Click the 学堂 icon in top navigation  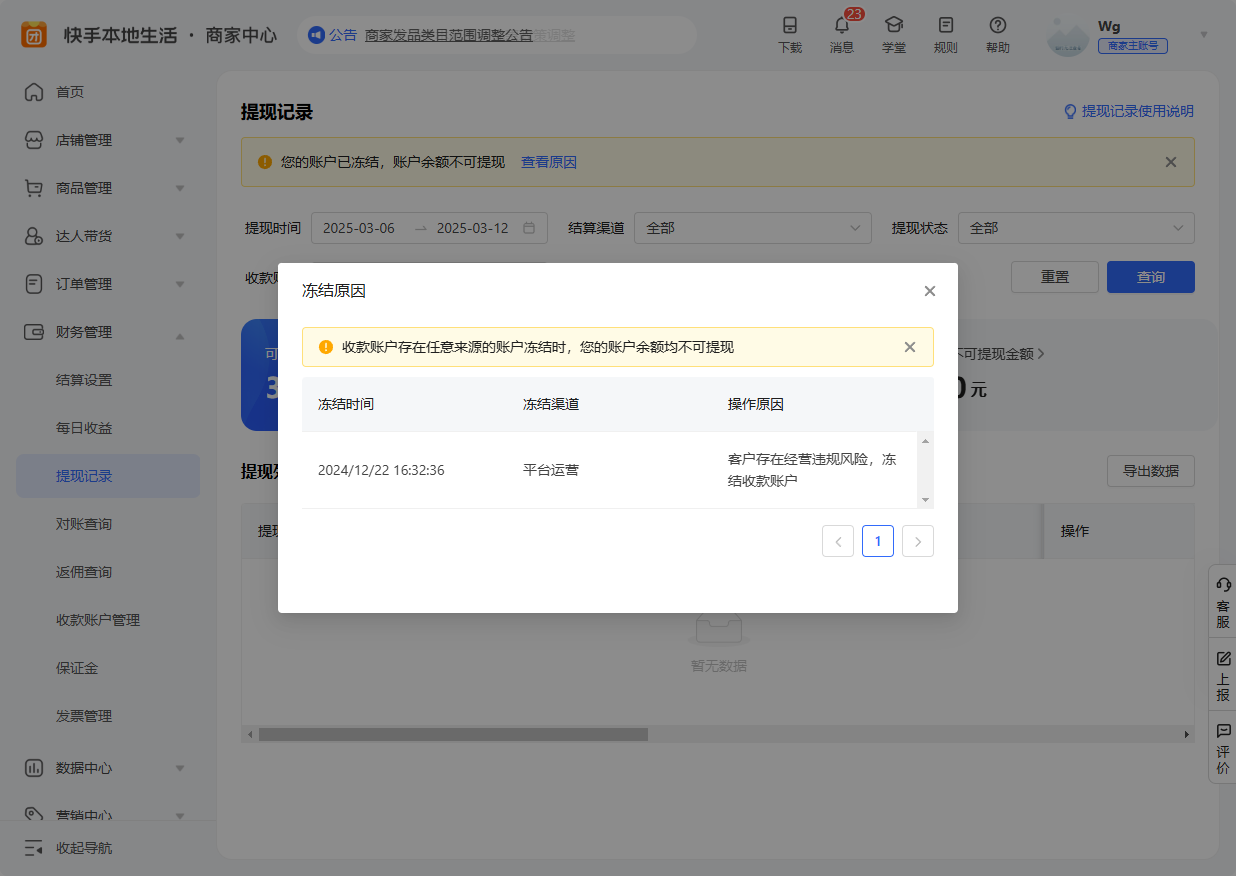[894, 33]
